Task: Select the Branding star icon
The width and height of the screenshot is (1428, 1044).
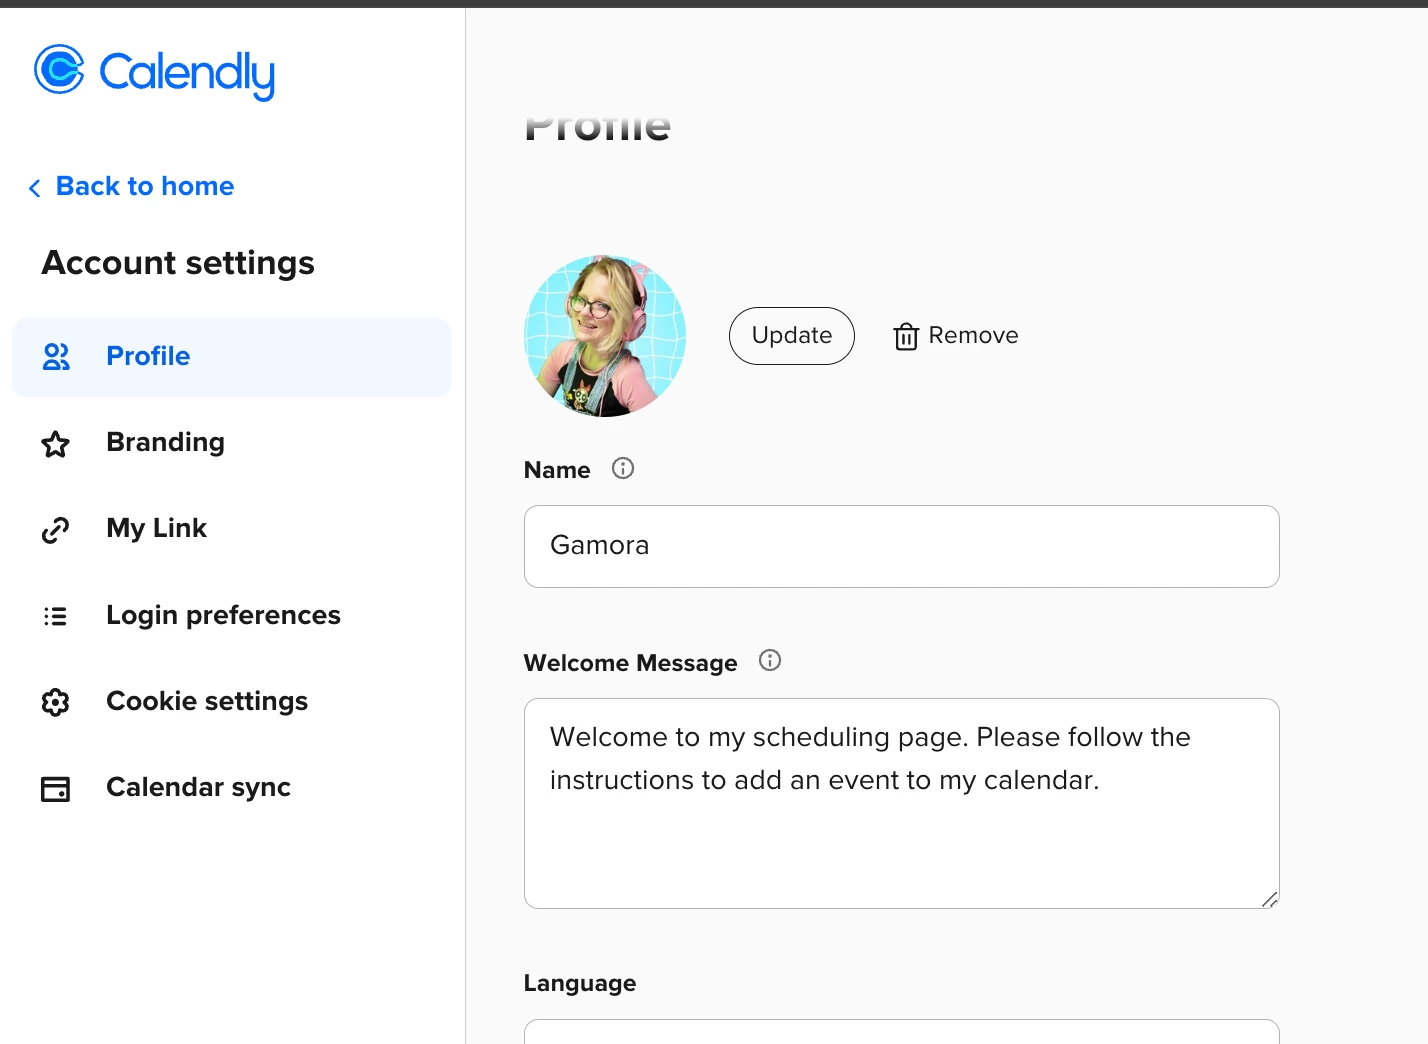Action: pyautogui.click(x=55, y=444)
